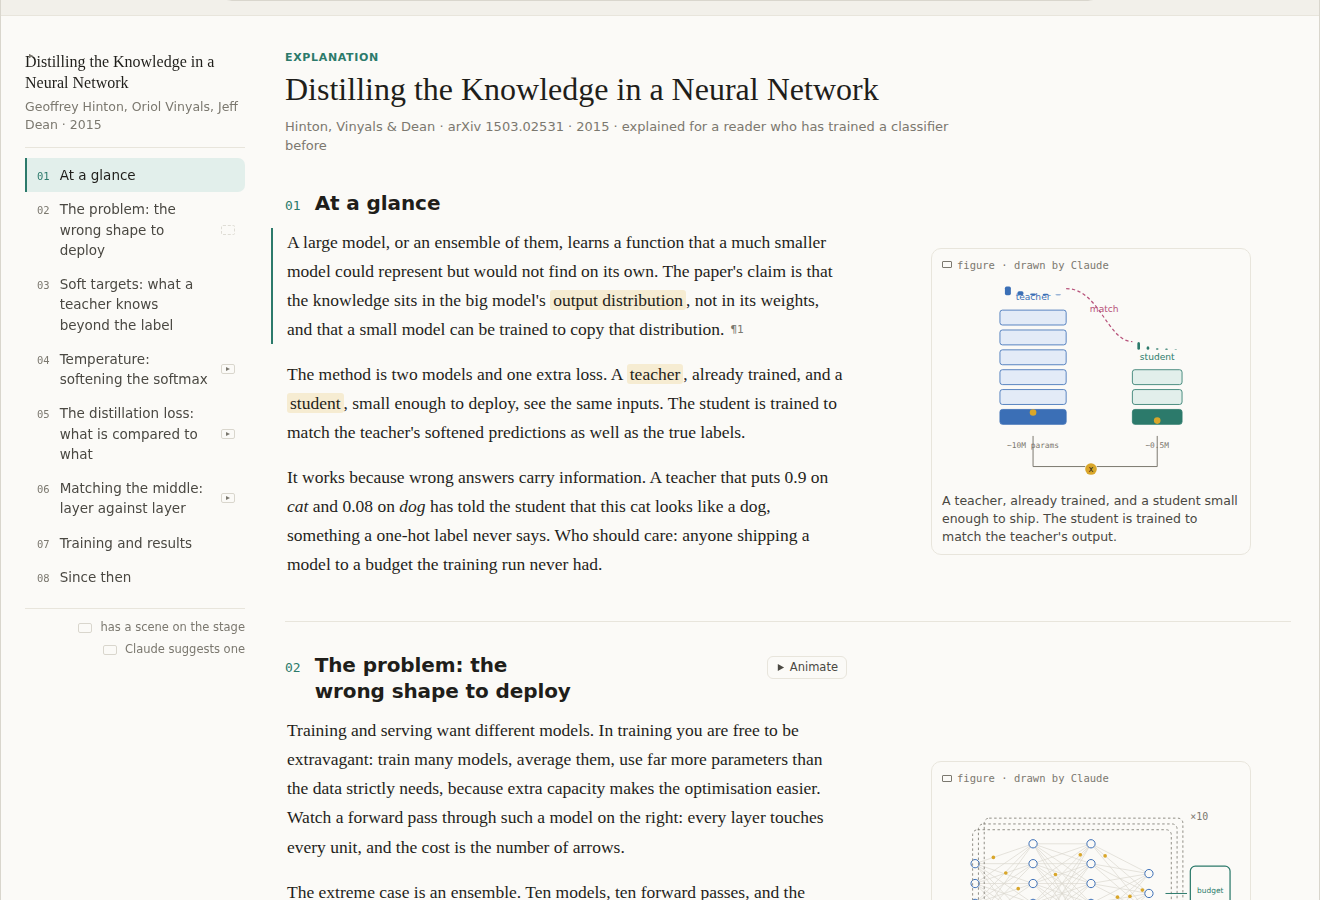Jump to 'Since then' section
The image size is (1320, 900).
coord(135,577)
